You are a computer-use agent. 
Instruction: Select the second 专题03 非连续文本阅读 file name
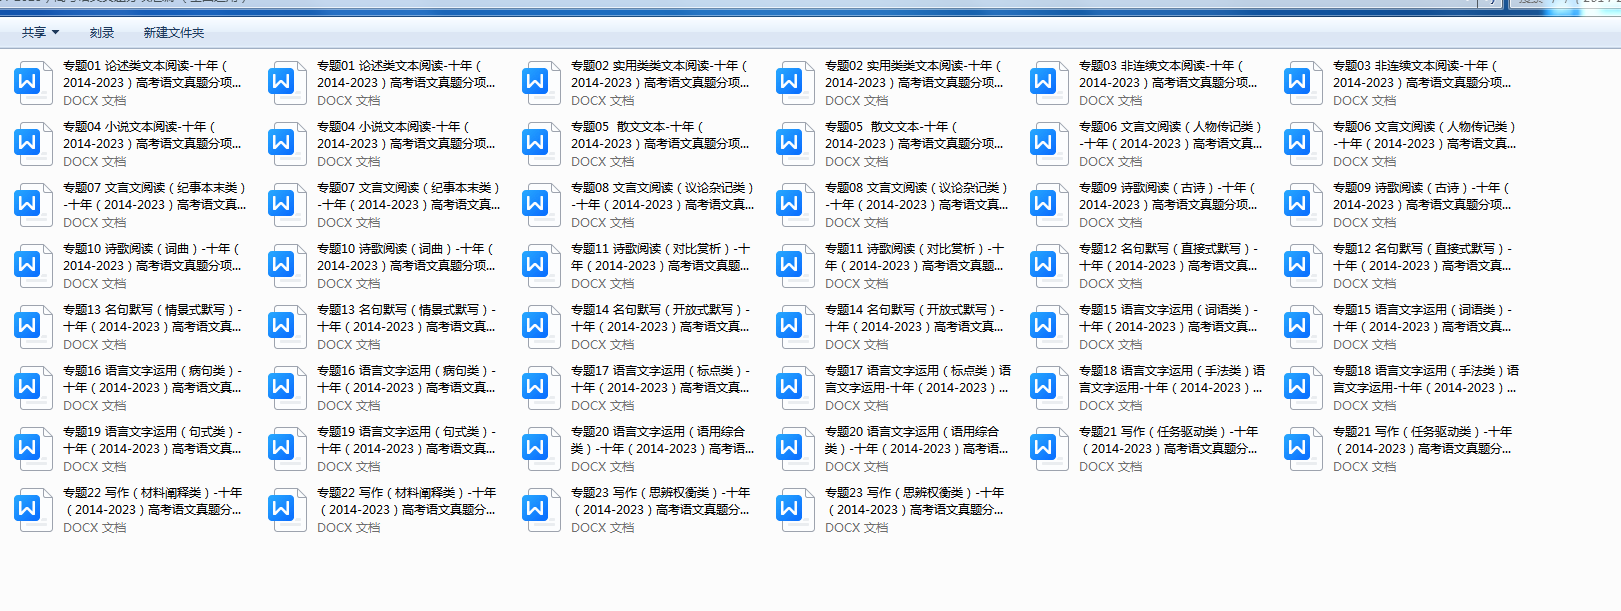[1422, 74]
